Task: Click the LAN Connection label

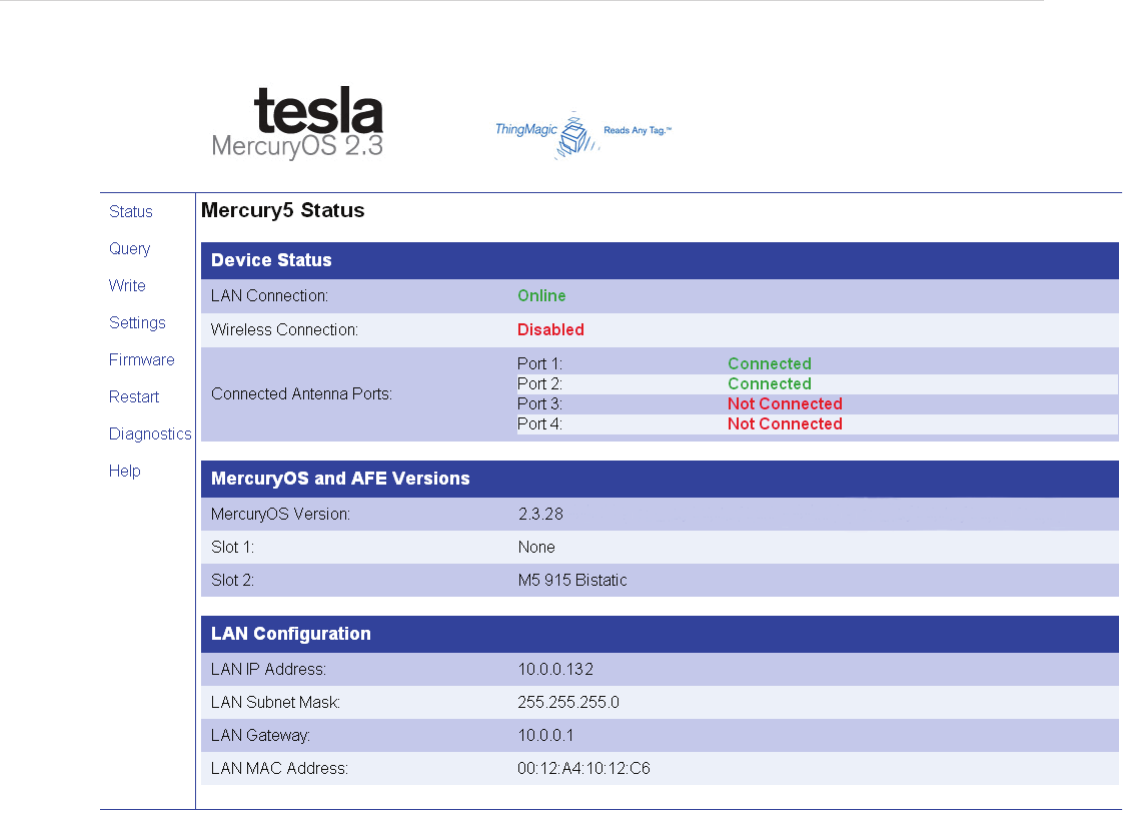Action: tap(269, 296)
